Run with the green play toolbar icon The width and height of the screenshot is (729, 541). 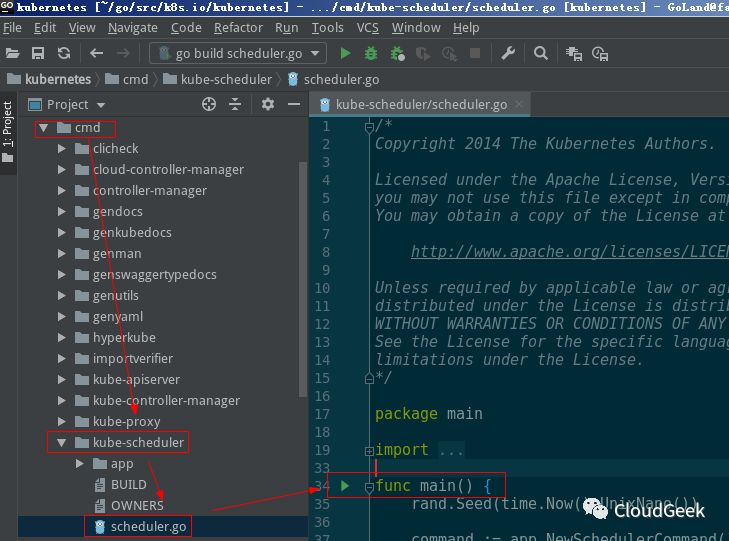click(345, 53)
